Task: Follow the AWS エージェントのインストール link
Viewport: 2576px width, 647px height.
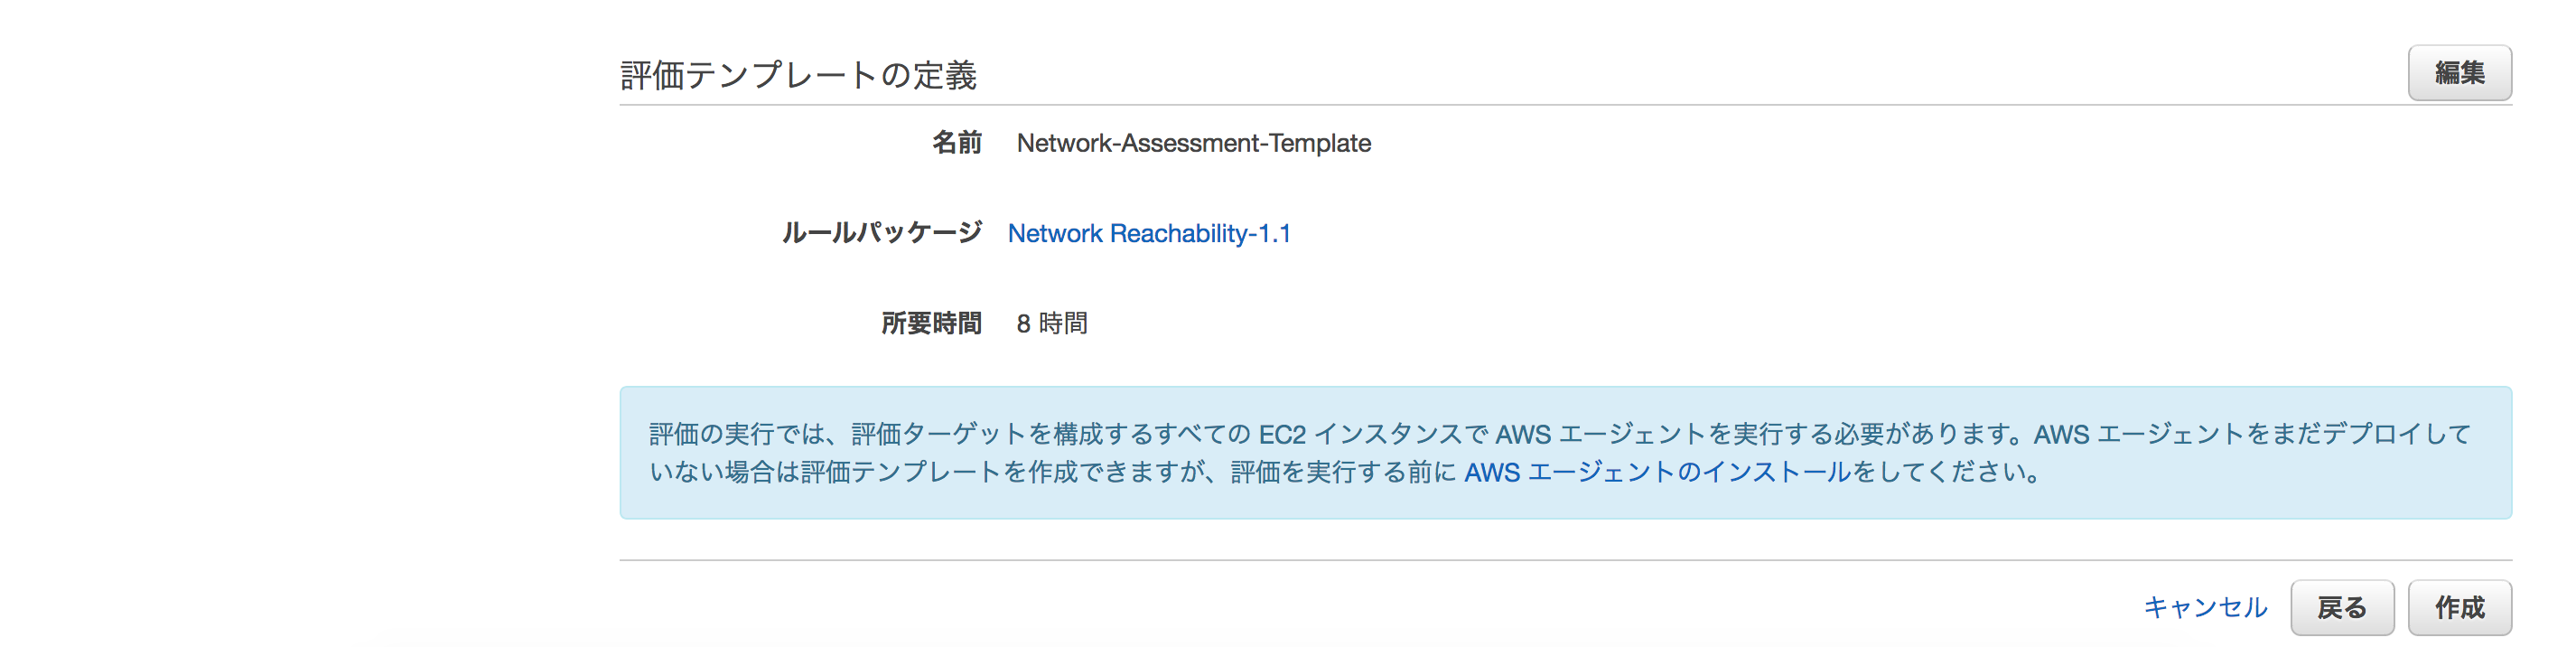Action: click(1657, 472)
